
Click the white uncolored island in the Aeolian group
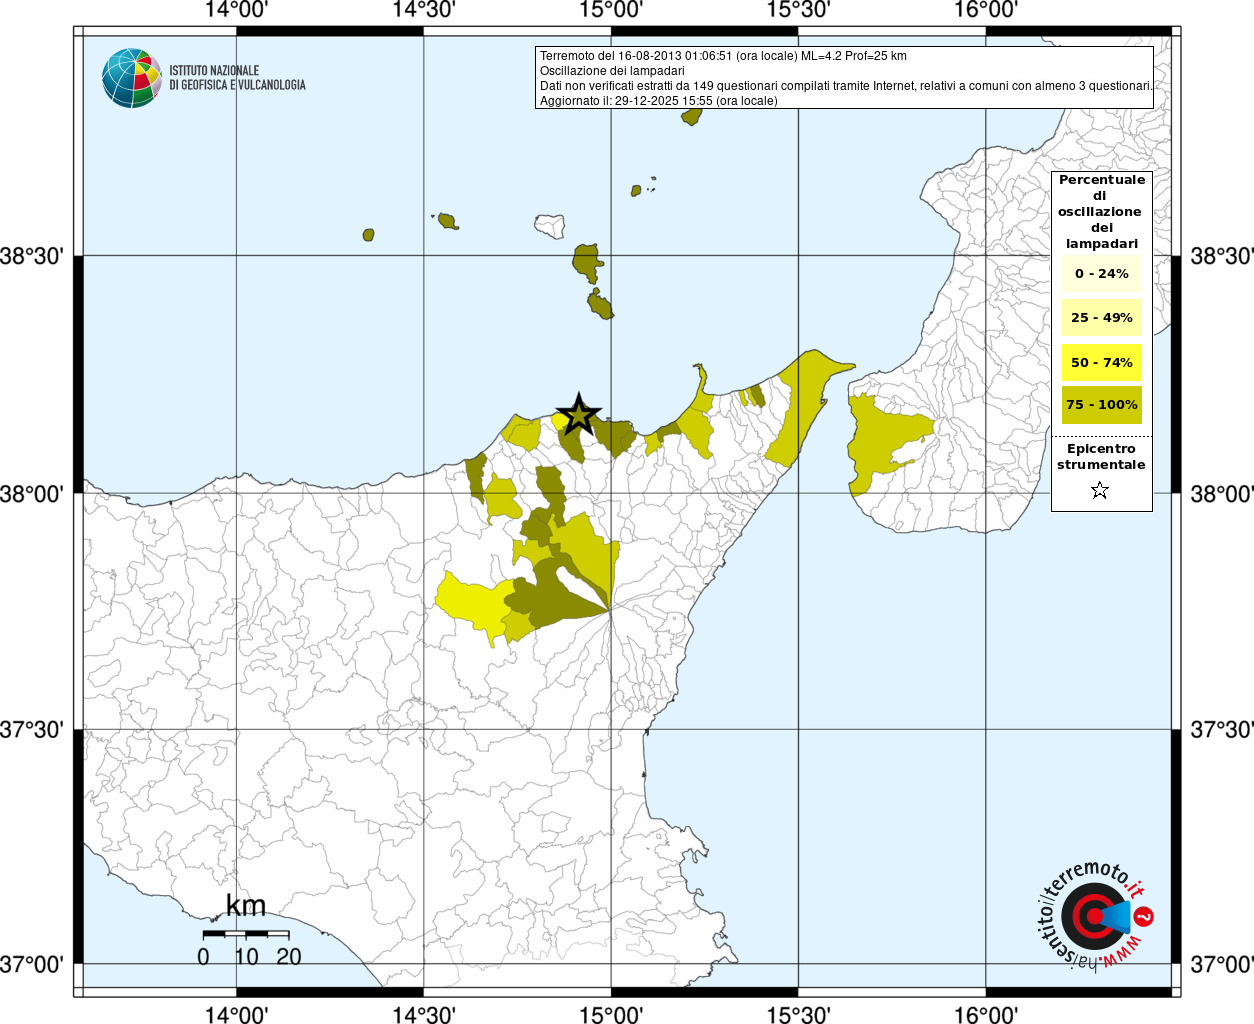[x=550, y=225]
